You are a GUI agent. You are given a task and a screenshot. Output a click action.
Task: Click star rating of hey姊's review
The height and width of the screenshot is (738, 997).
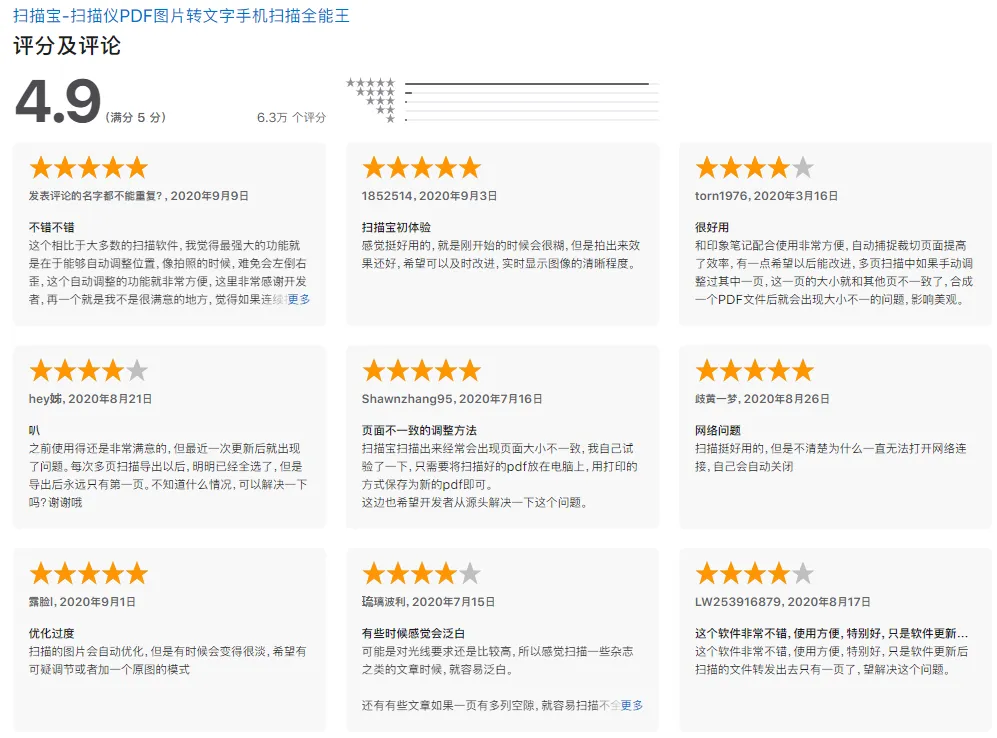(x=88, y=371)
